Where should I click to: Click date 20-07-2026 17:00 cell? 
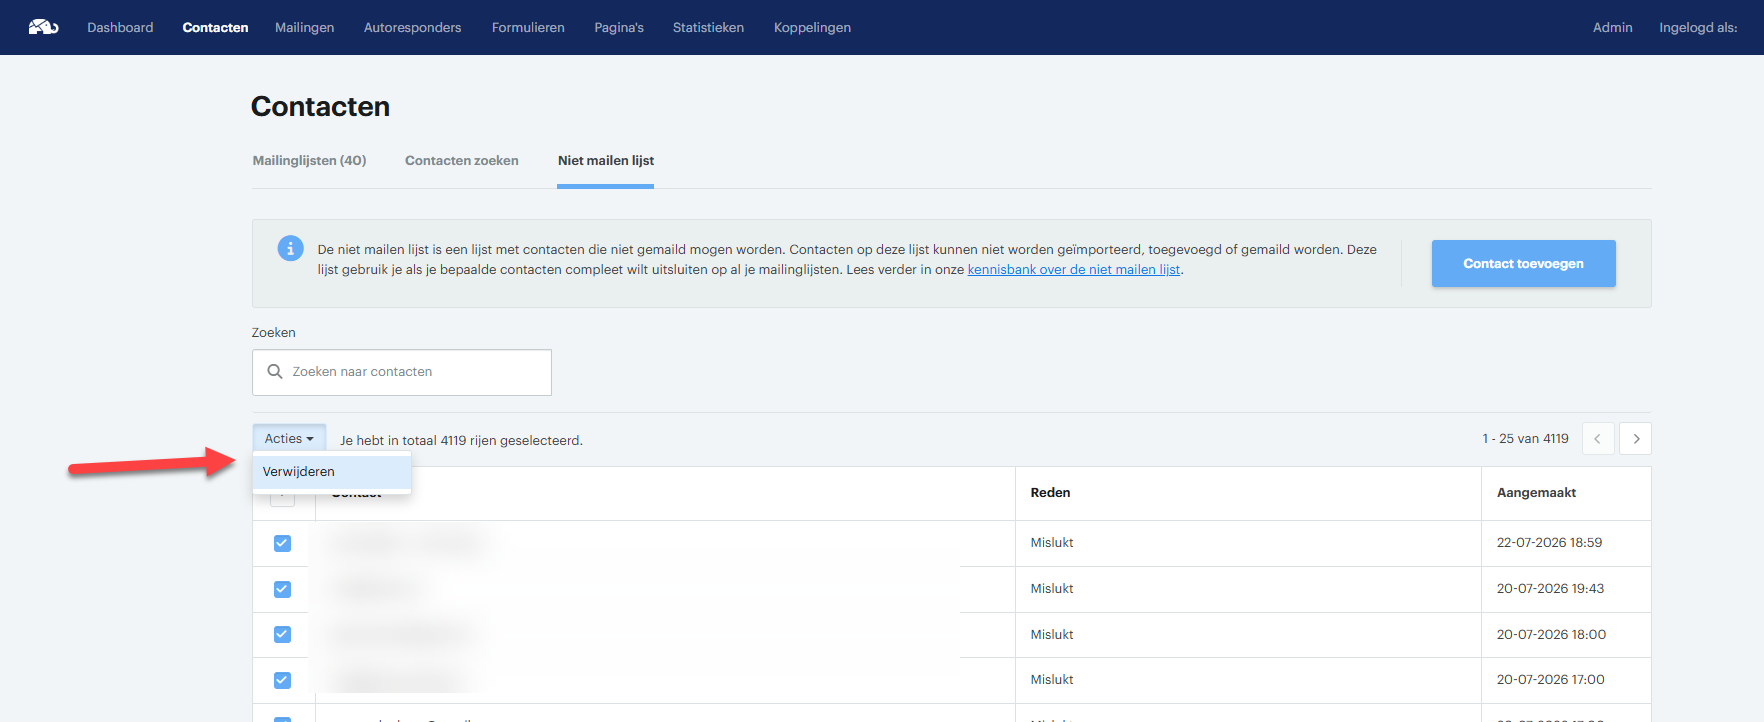pyautogui.click(x=1550, y=679)
